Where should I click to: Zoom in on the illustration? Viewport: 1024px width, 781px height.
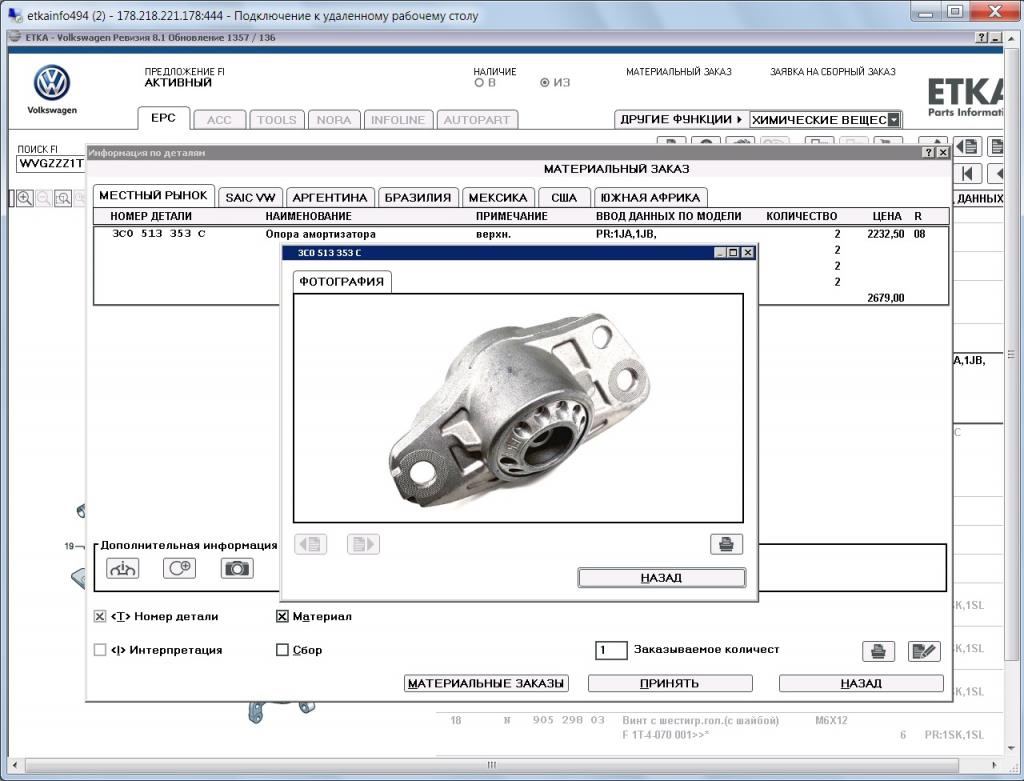pos(25,199)
